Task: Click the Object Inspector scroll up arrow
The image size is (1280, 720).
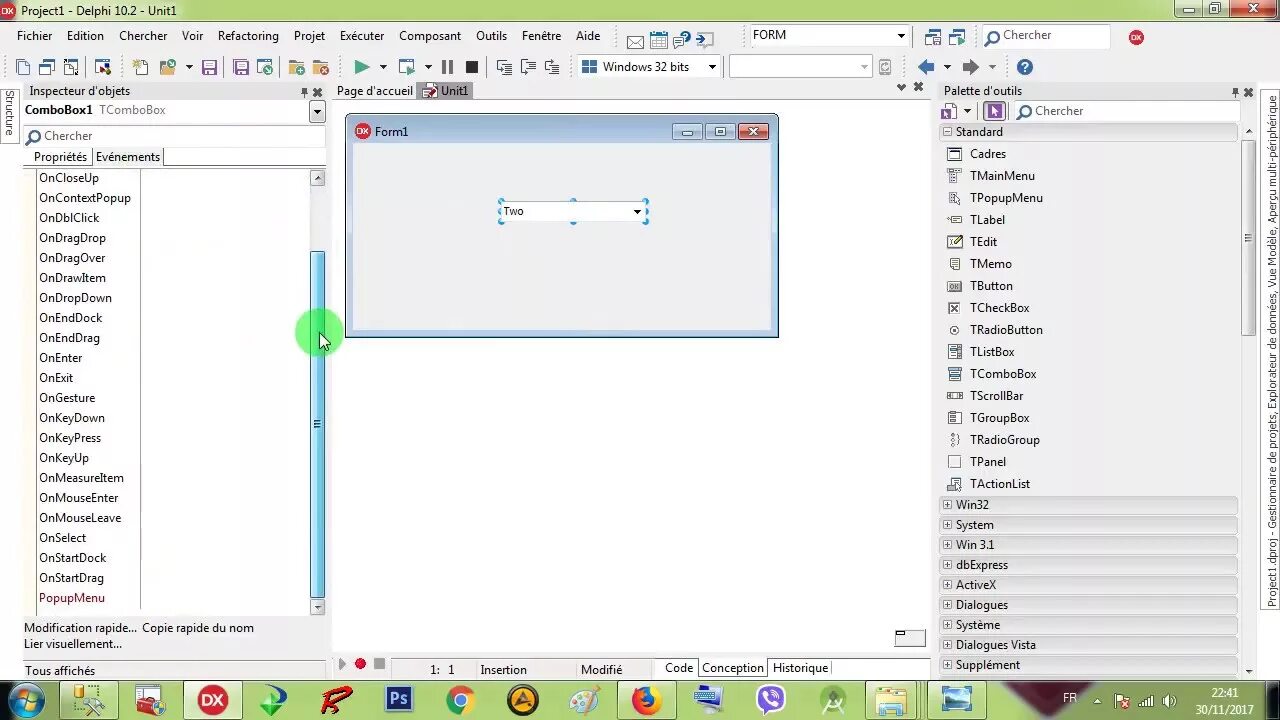Action: [318, 178]
